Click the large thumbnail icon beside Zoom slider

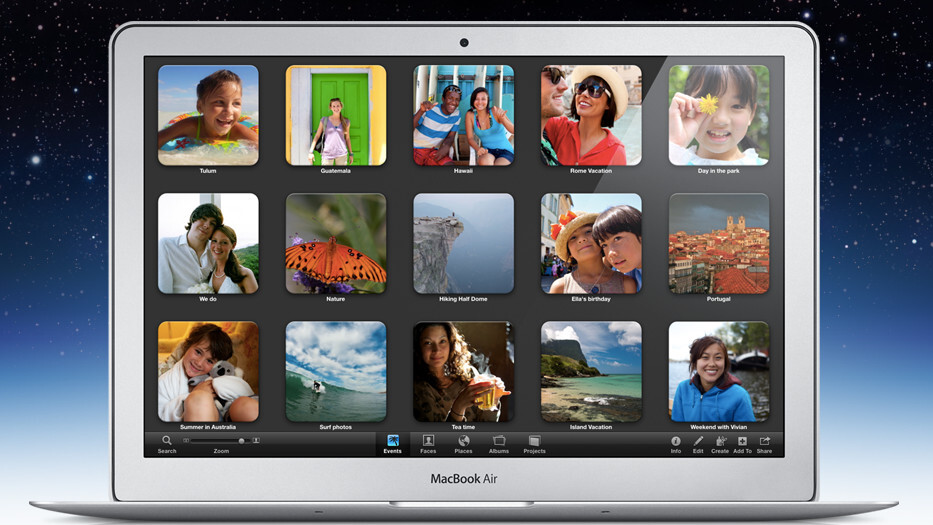[x=256, y=441]
